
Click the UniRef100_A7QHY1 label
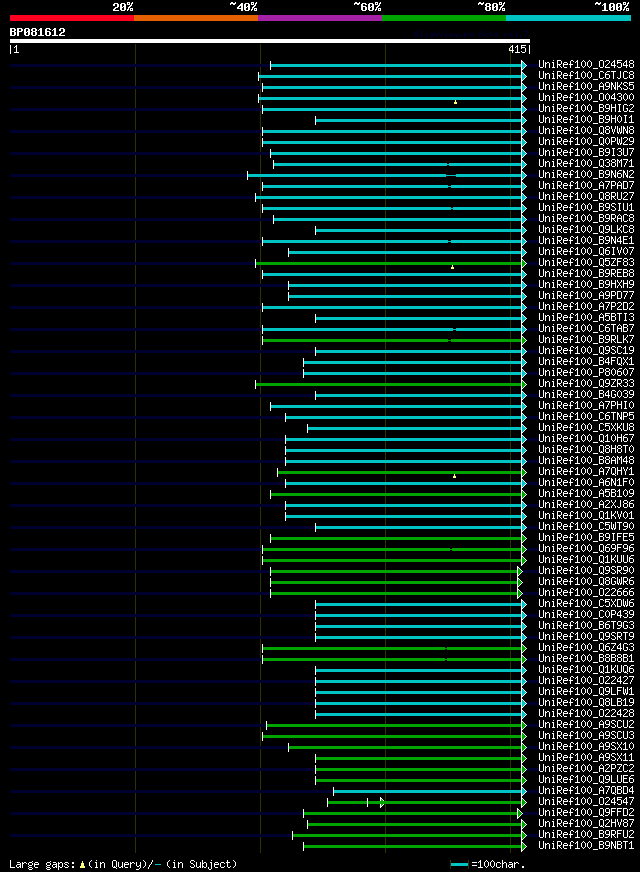click(586, 472)
